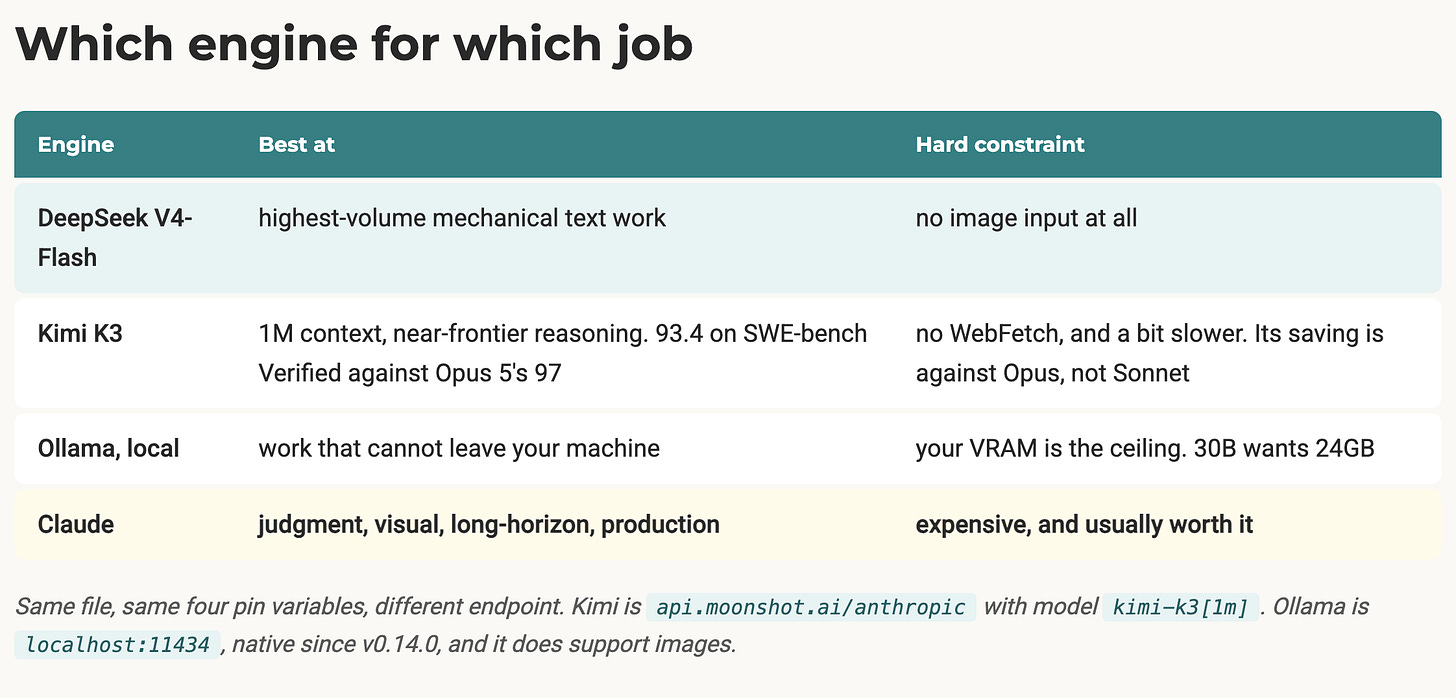Select the 'Ollama, local' row label
This screenshot has height=698, width=1456.
click(108, 448)
